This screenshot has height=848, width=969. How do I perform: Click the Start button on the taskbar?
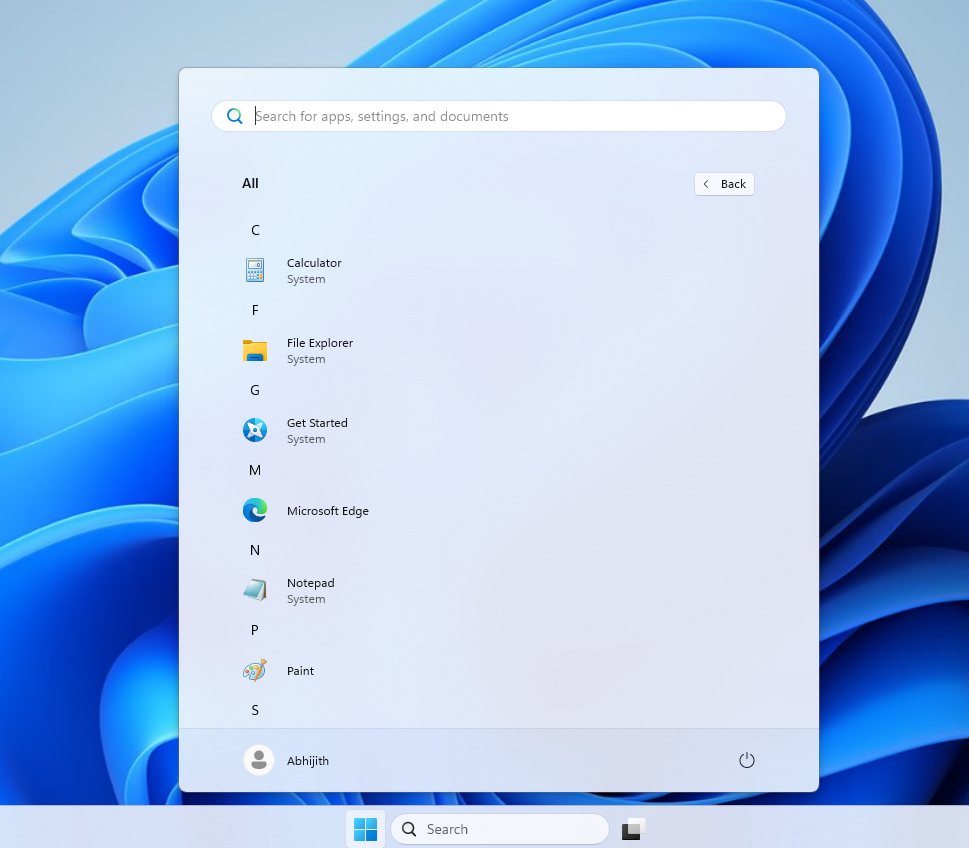click(x=365, y=829)
